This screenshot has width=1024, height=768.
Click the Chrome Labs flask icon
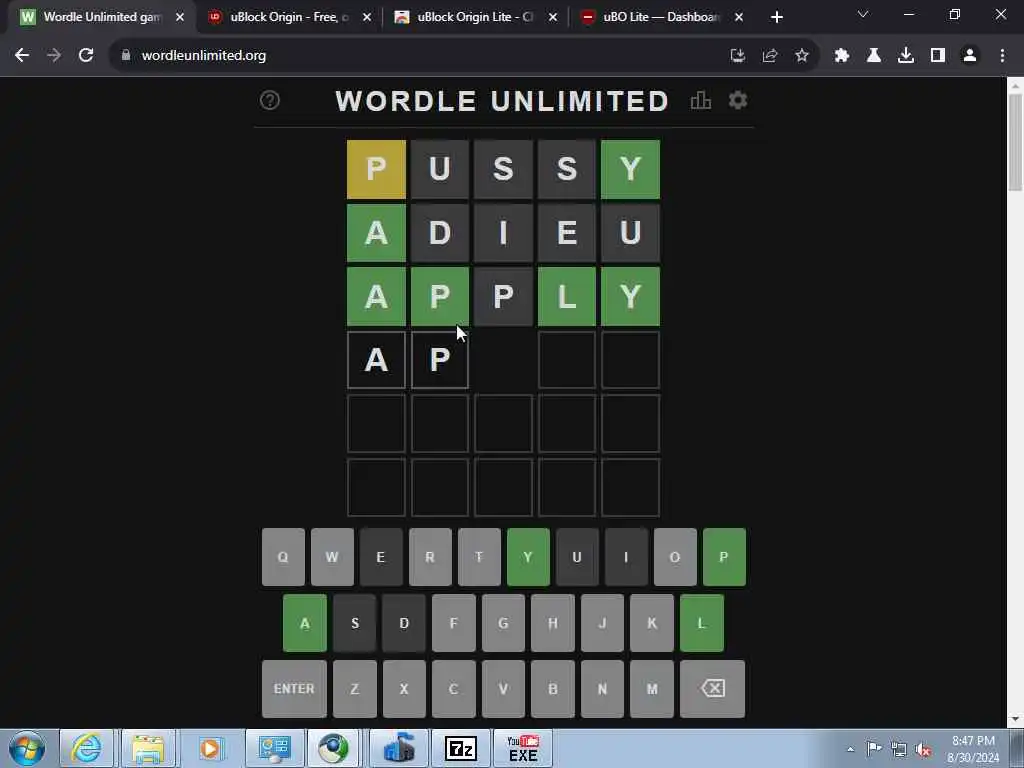click(874, 56)
